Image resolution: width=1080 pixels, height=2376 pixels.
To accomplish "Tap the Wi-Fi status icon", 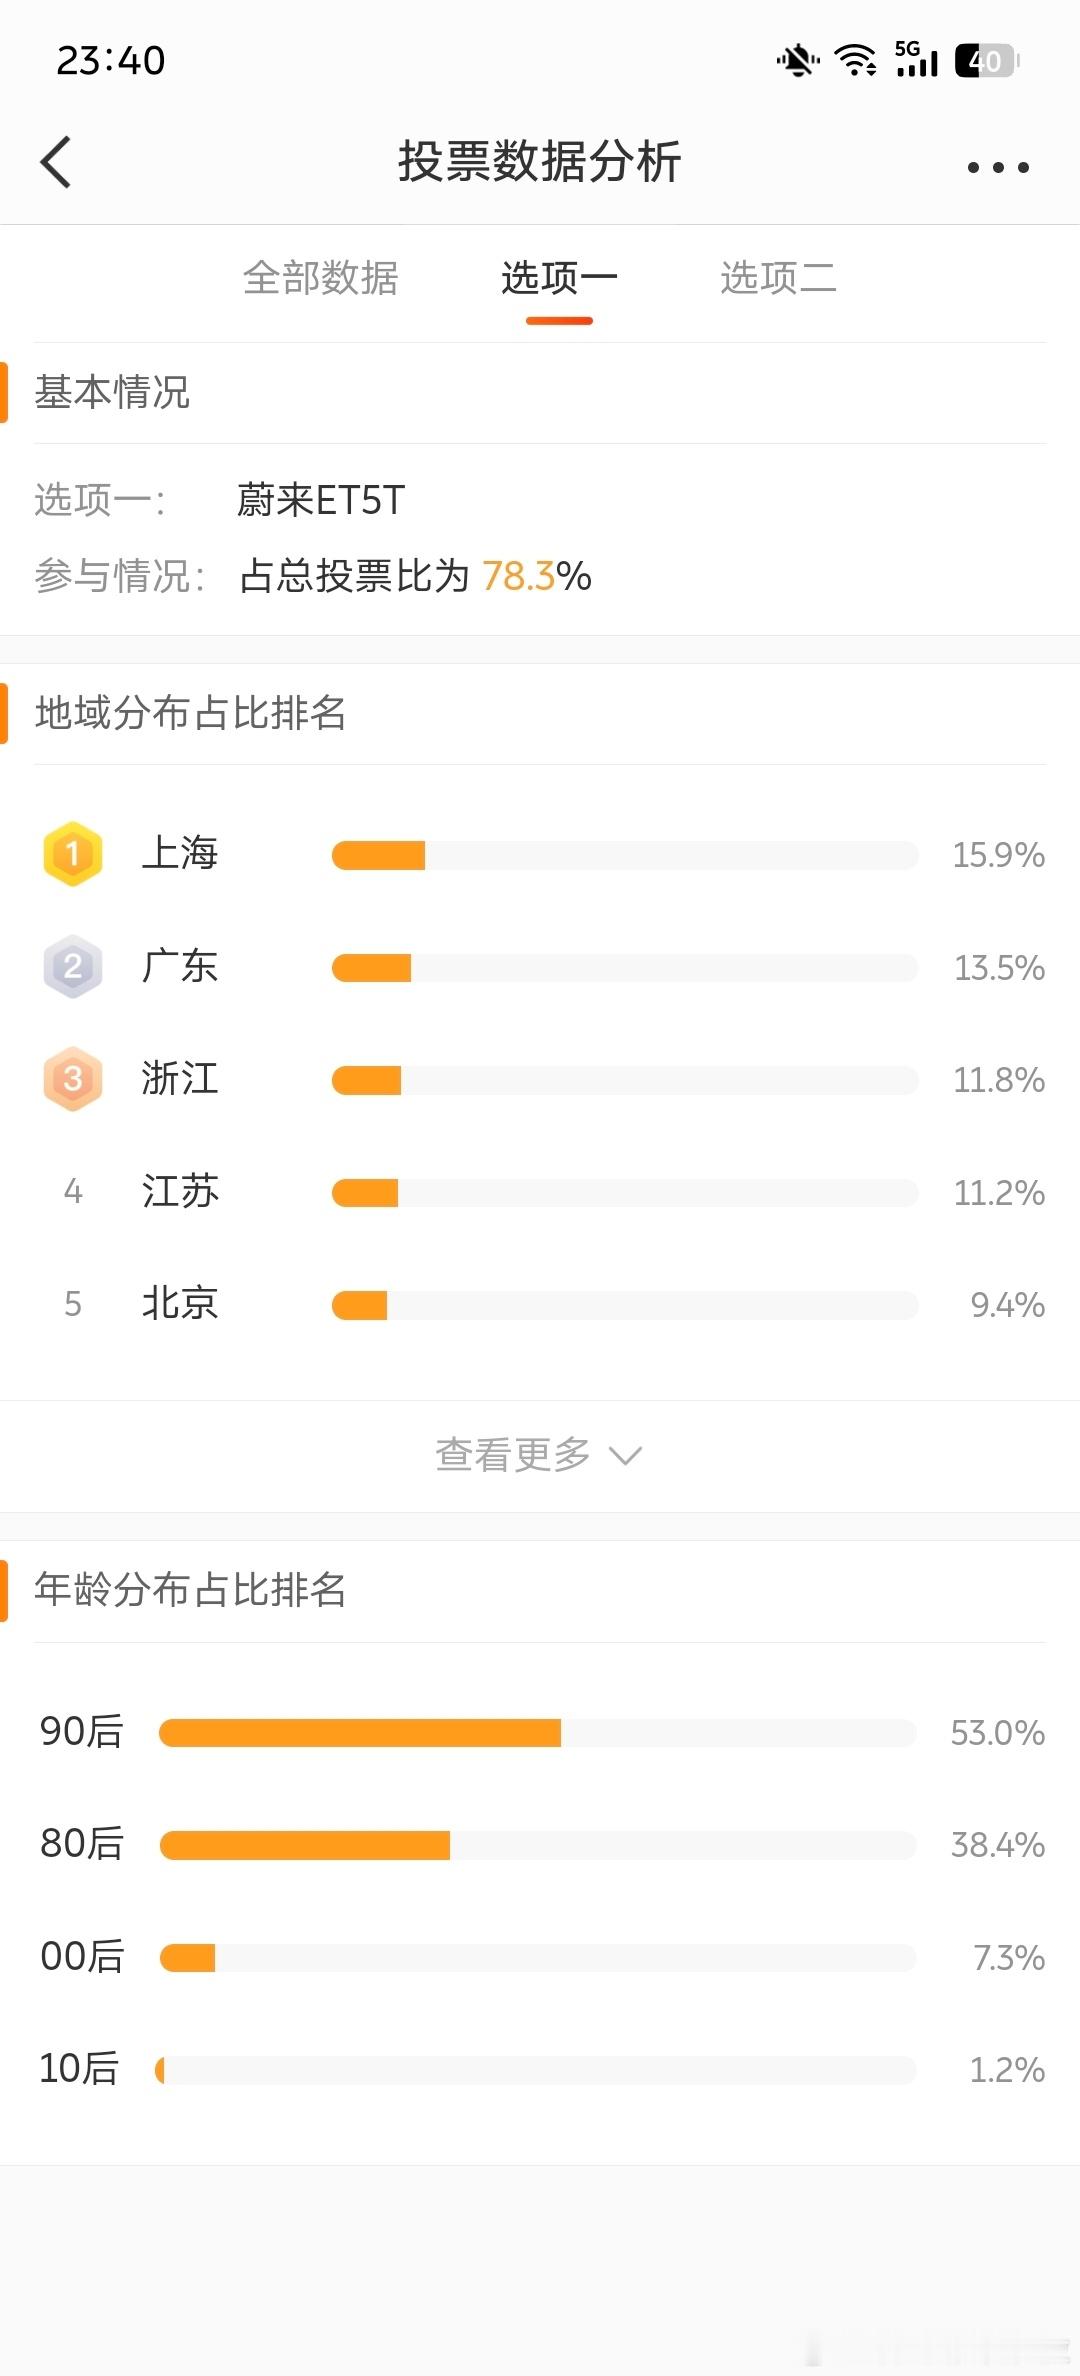I will click(856, 61).
